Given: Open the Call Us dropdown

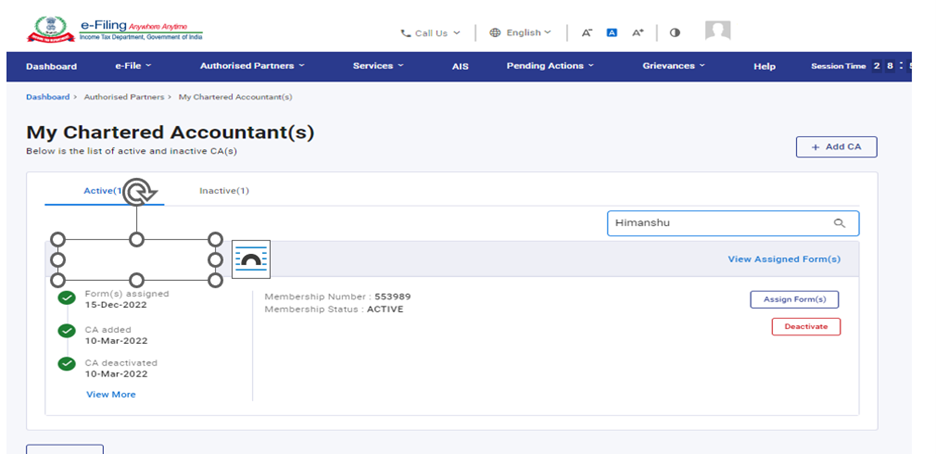Looking at the screenshot, I should click(x=431, y=32).
